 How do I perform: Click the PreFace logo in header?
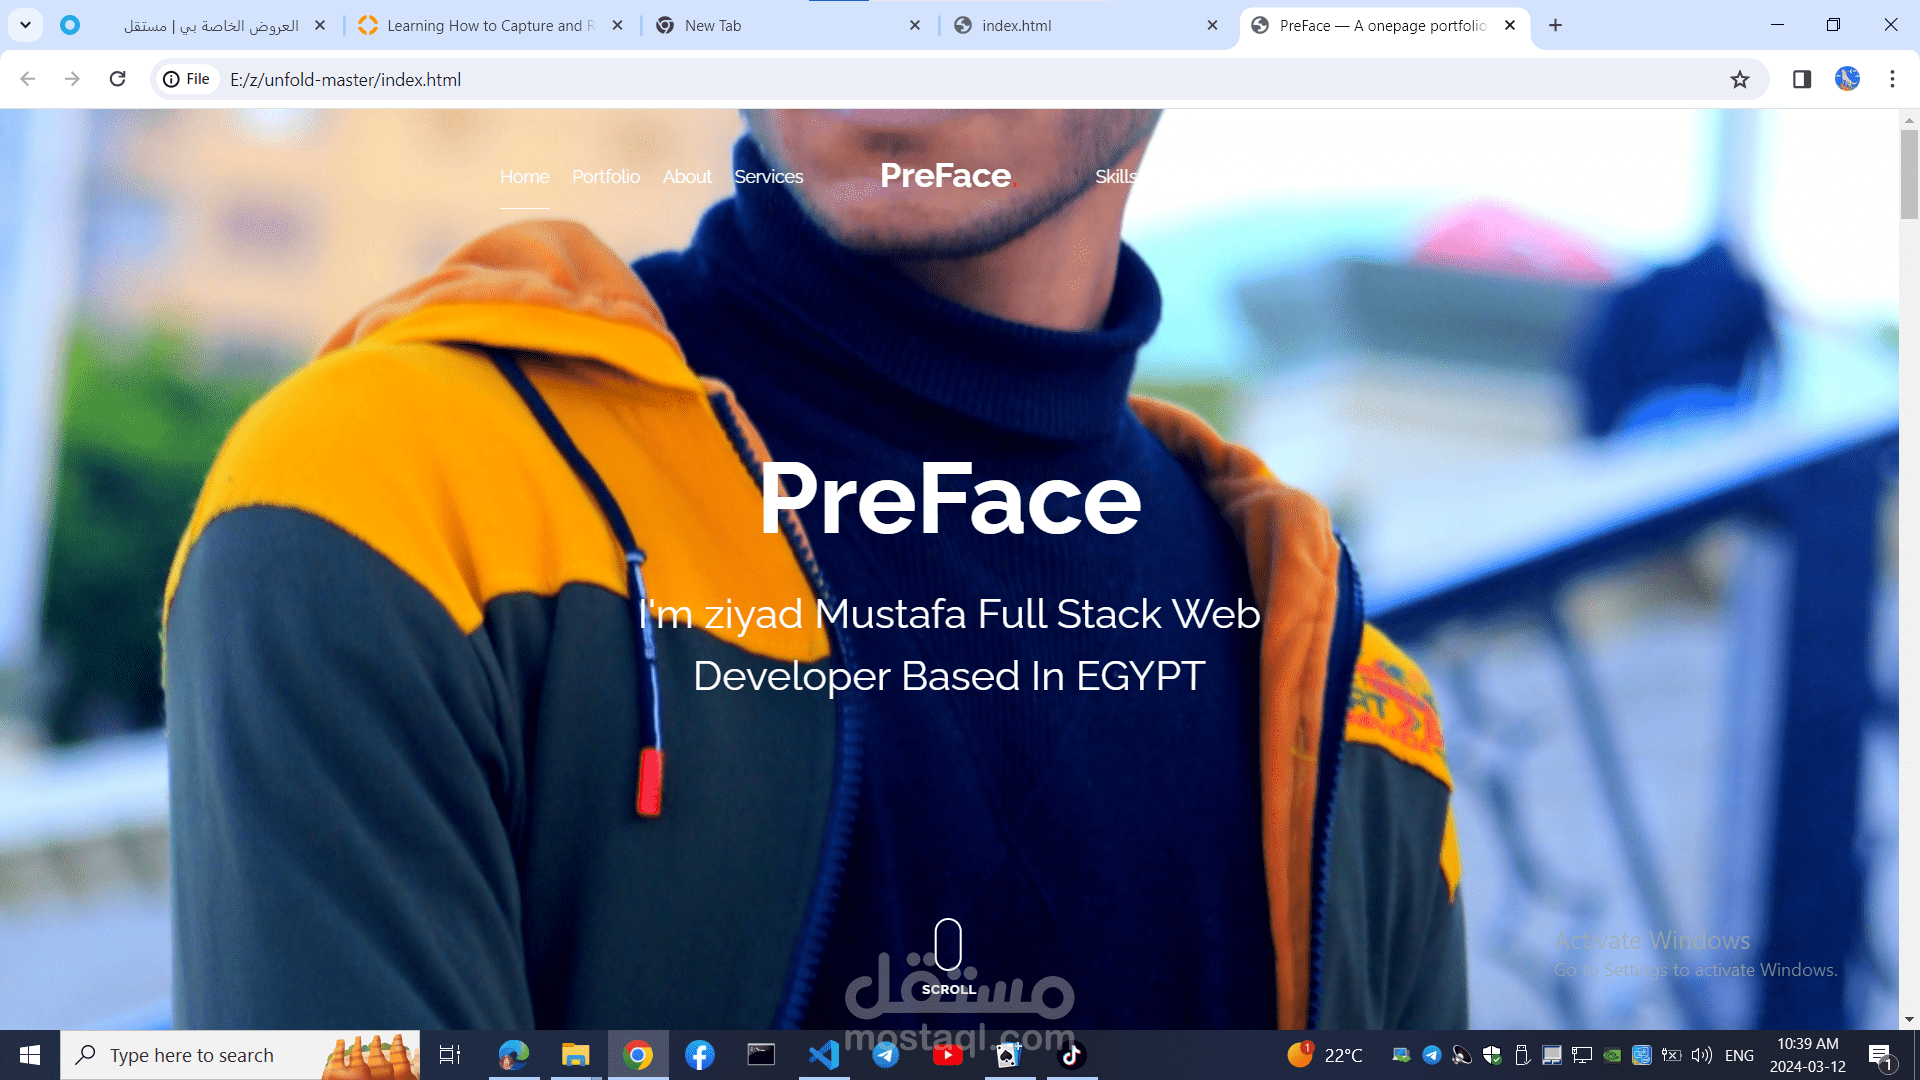[946, 176]
